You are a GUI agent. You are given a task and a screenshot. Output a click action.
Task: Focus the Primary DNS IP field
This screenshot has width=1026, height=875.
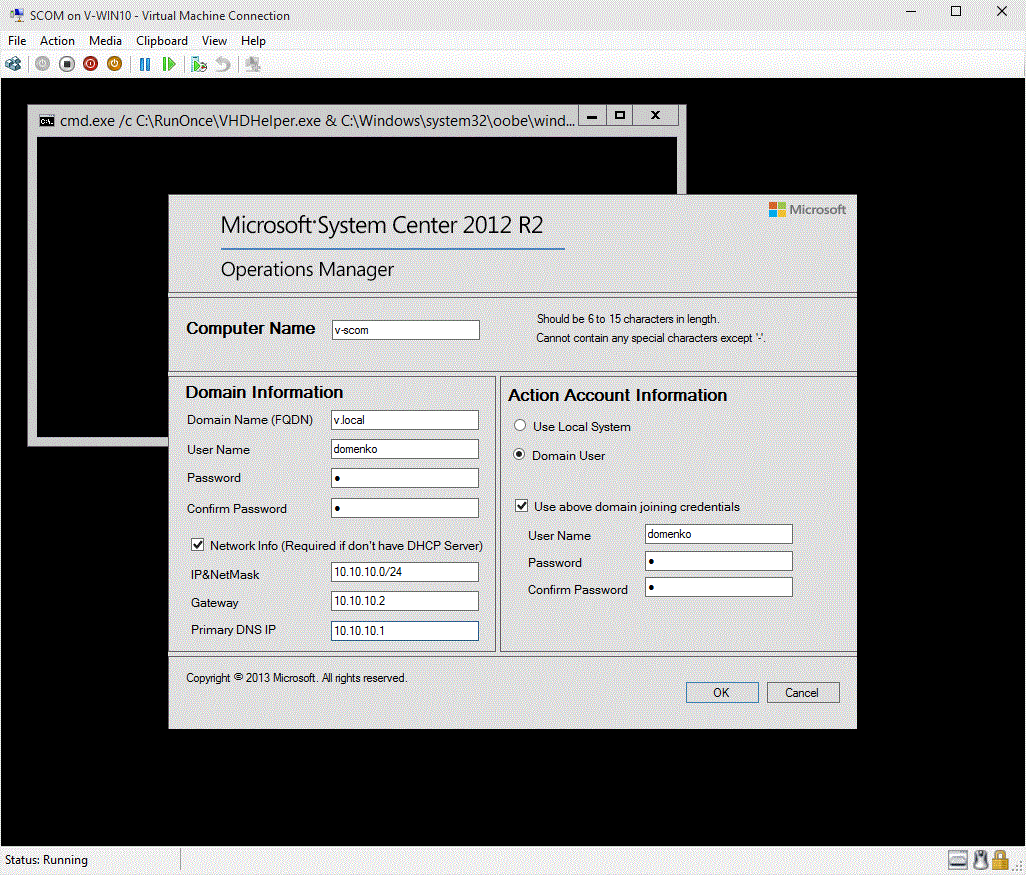405,631
